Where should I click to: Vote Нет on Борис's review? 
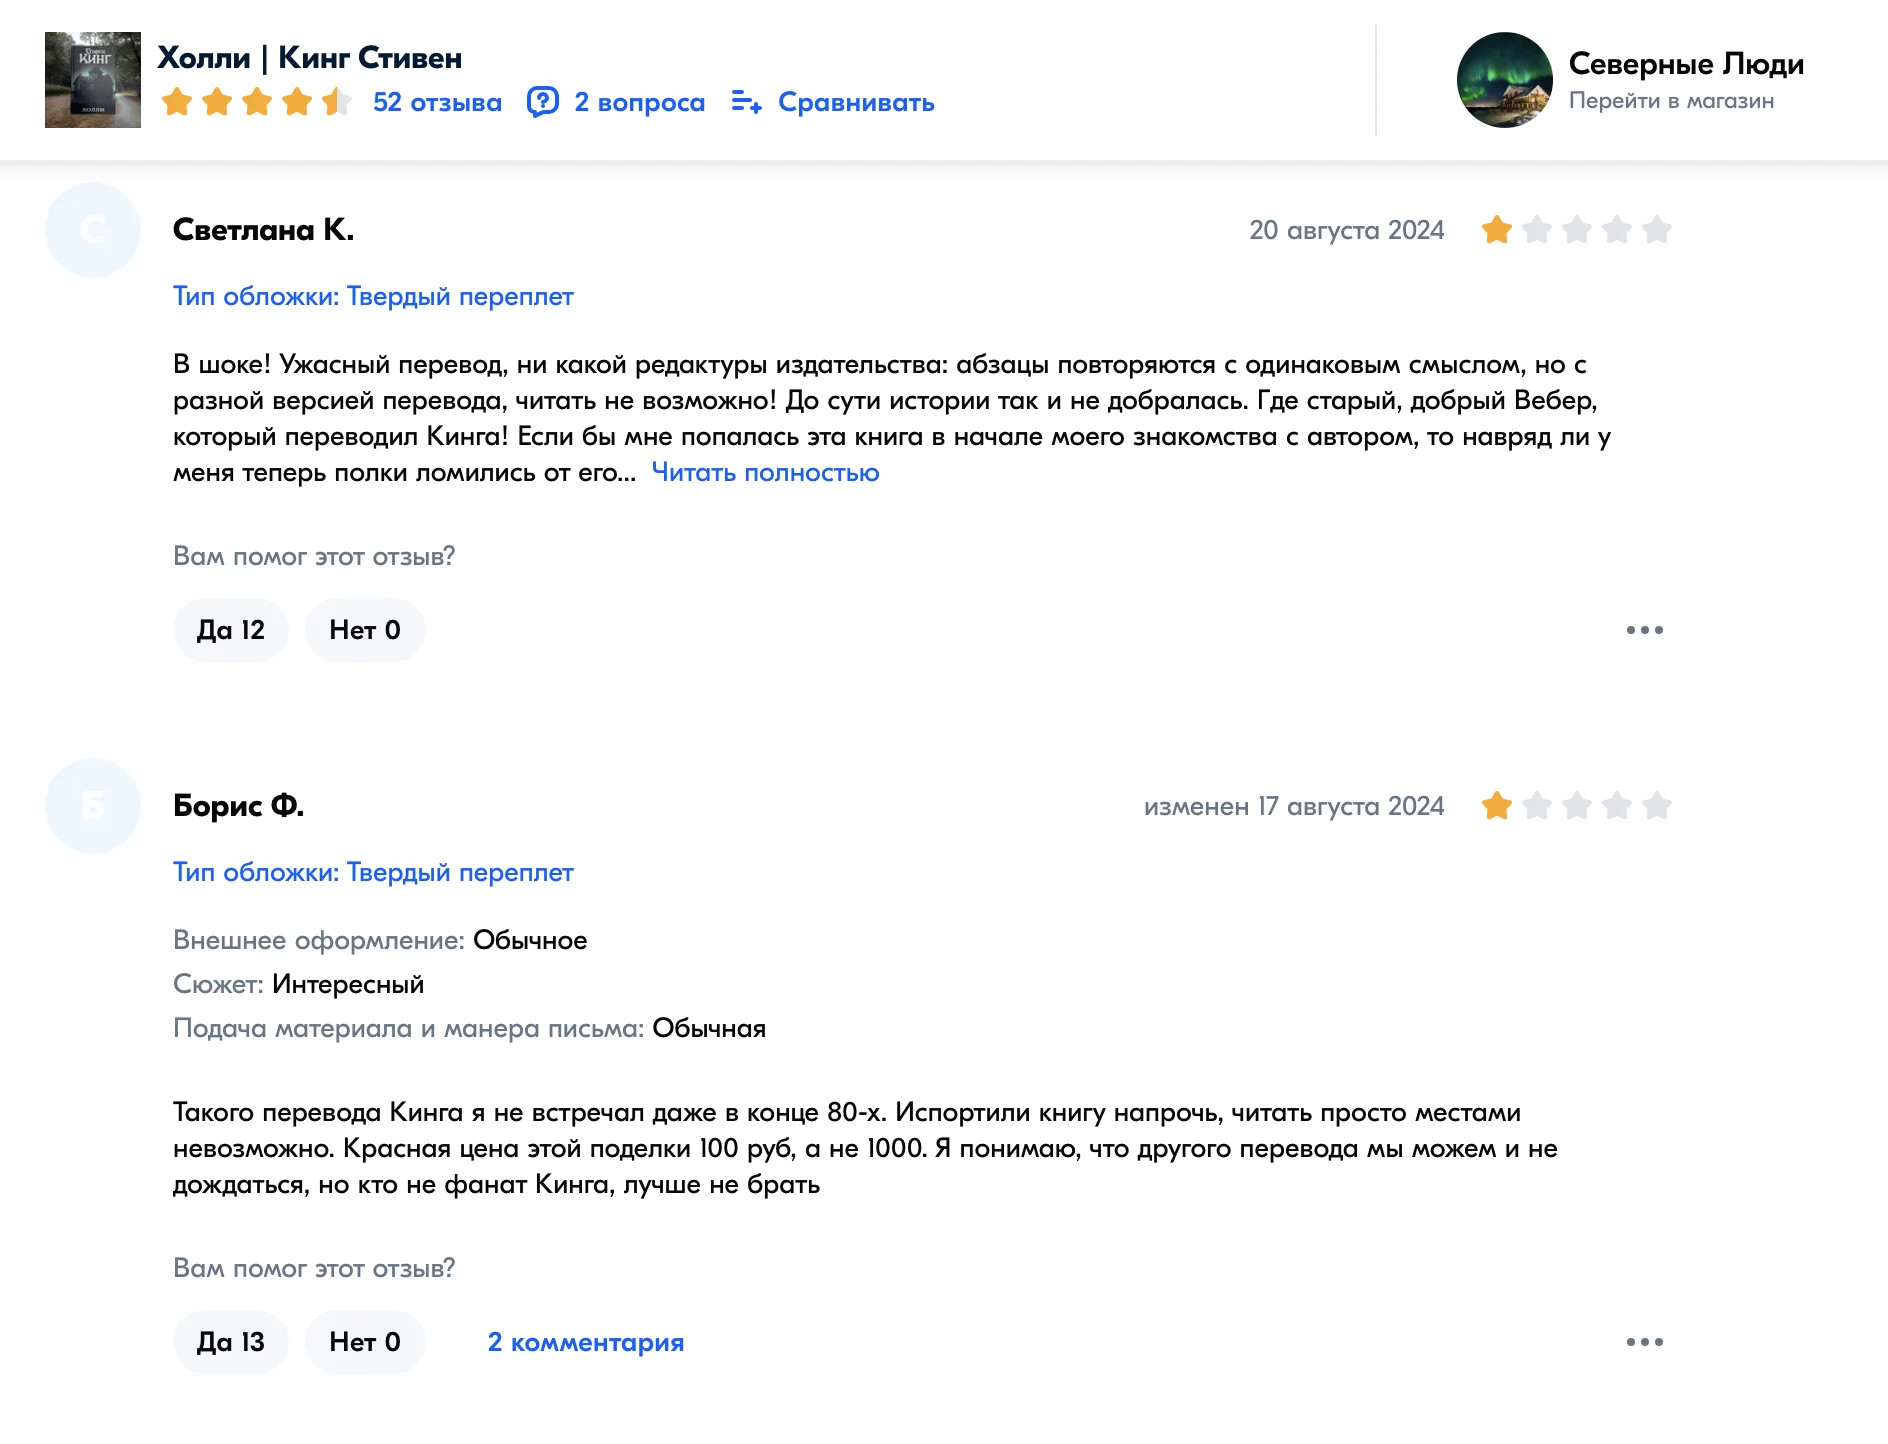pos(365,1342)
